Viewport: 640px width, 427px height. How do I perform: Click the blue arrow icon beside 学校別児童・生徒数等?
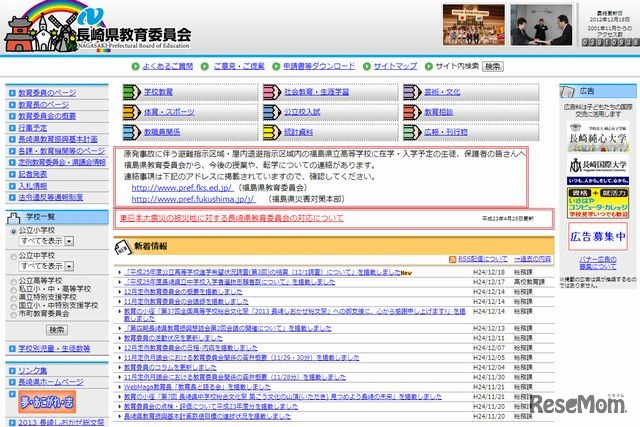[12, 349]
